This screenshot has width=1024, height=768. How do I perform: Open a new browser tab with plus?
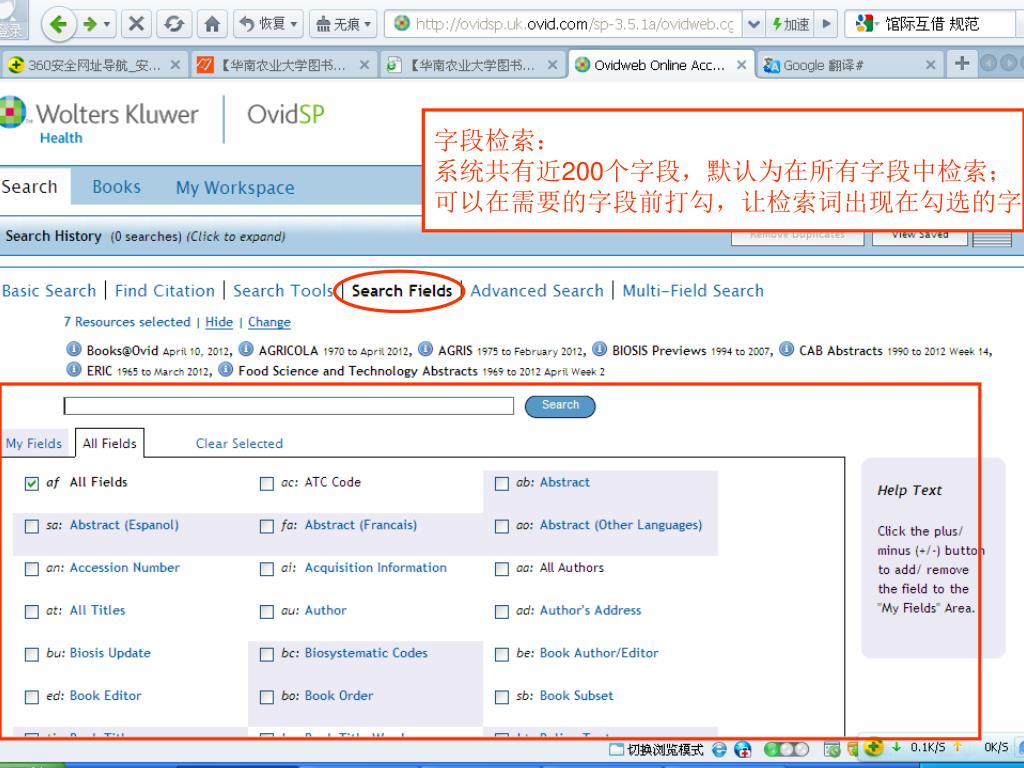(961, 63)
